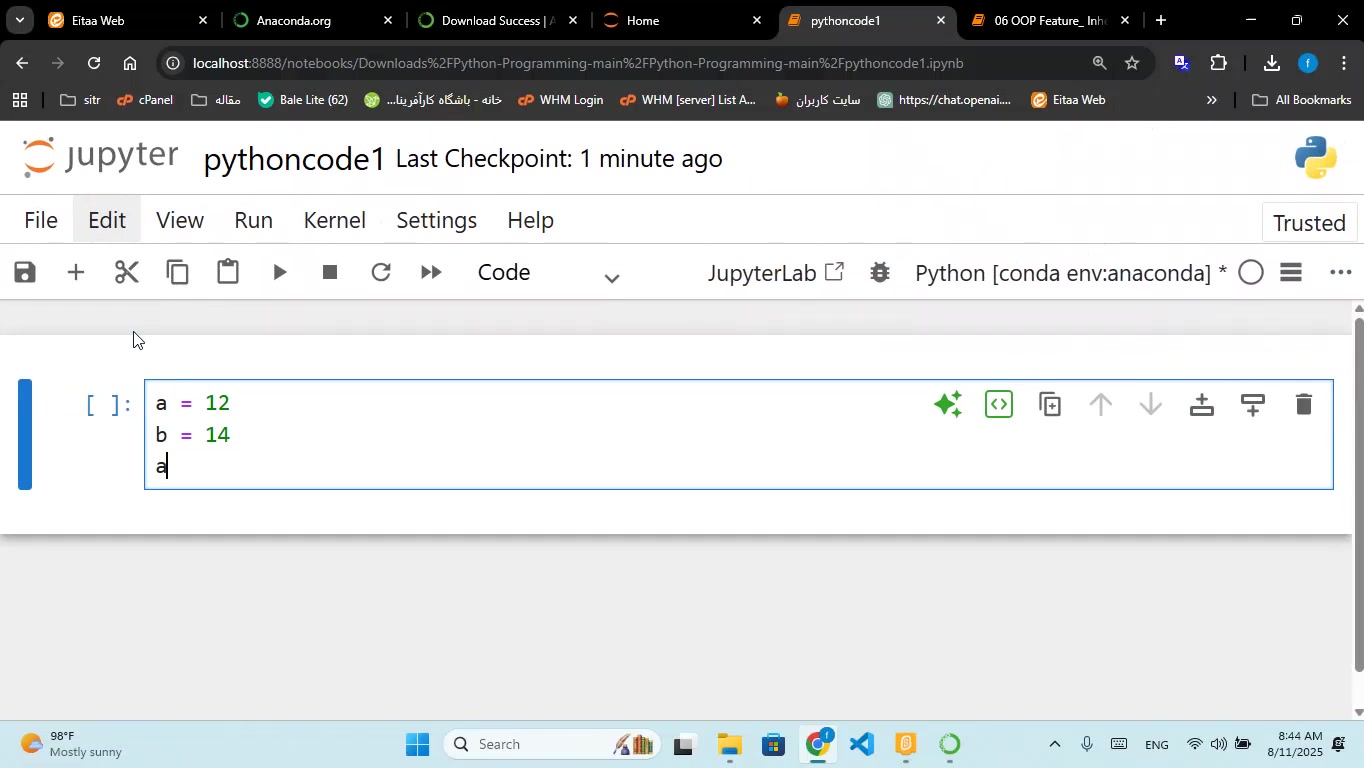This screenshot has width=1364, height=768.
Task: Switch to the Download Success tab
Action: (x=497, y=20)
